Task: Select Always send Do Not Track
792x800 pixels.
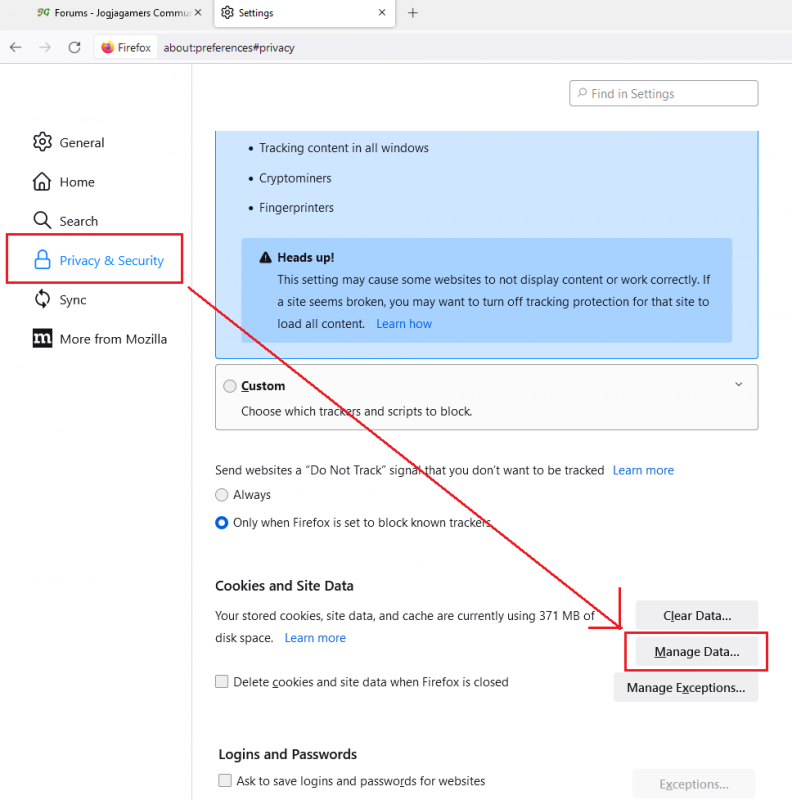Action: 221,495
